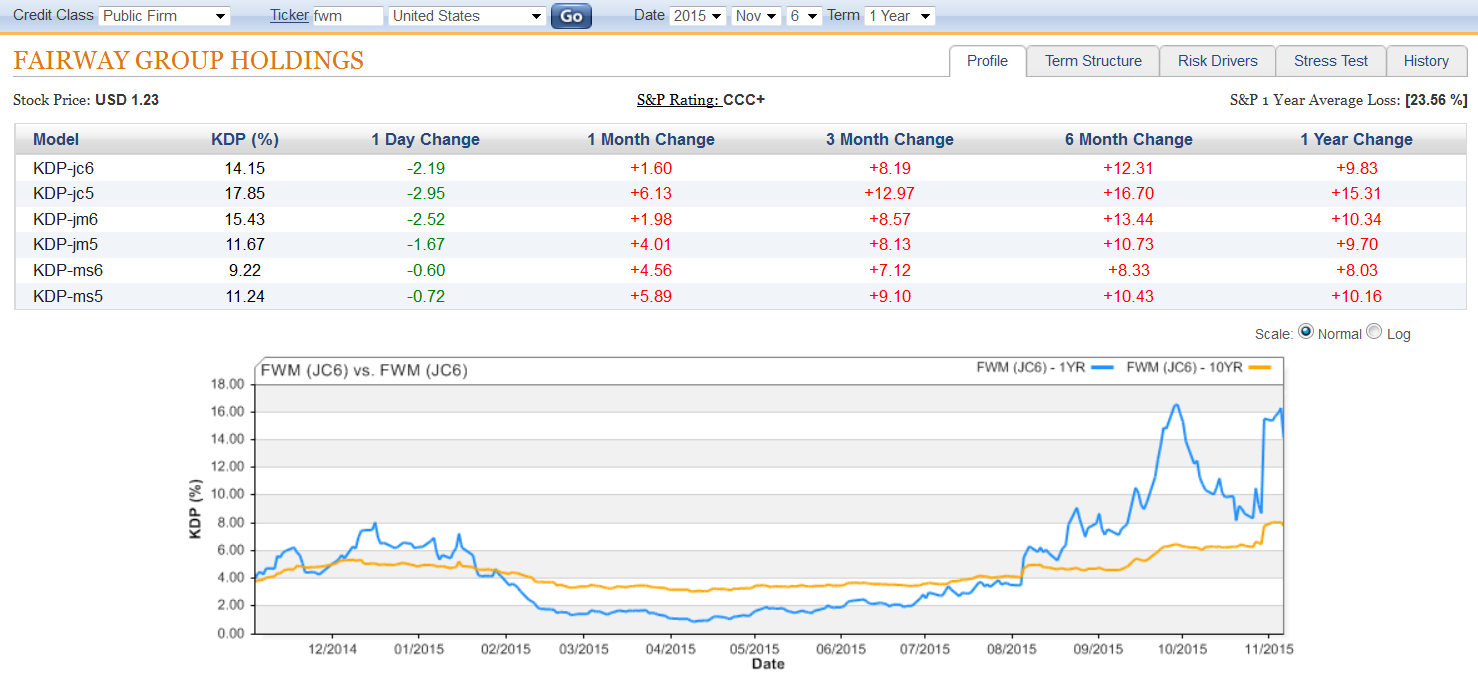This screenshot has height=675, width=1478.
Task: Click the Model column header
Action: (x=56, y=139)
